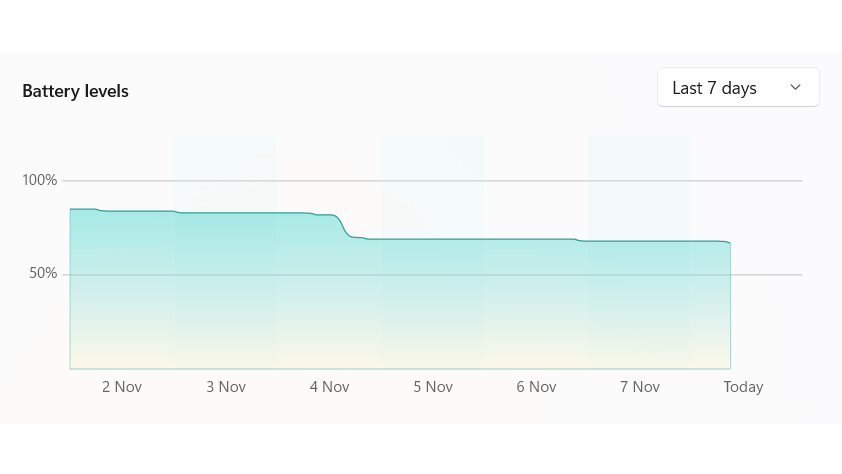The image size is (842, 474).
Task: Click the Battery levels heading
Action: pyautogui.click(x=76, y=91)
